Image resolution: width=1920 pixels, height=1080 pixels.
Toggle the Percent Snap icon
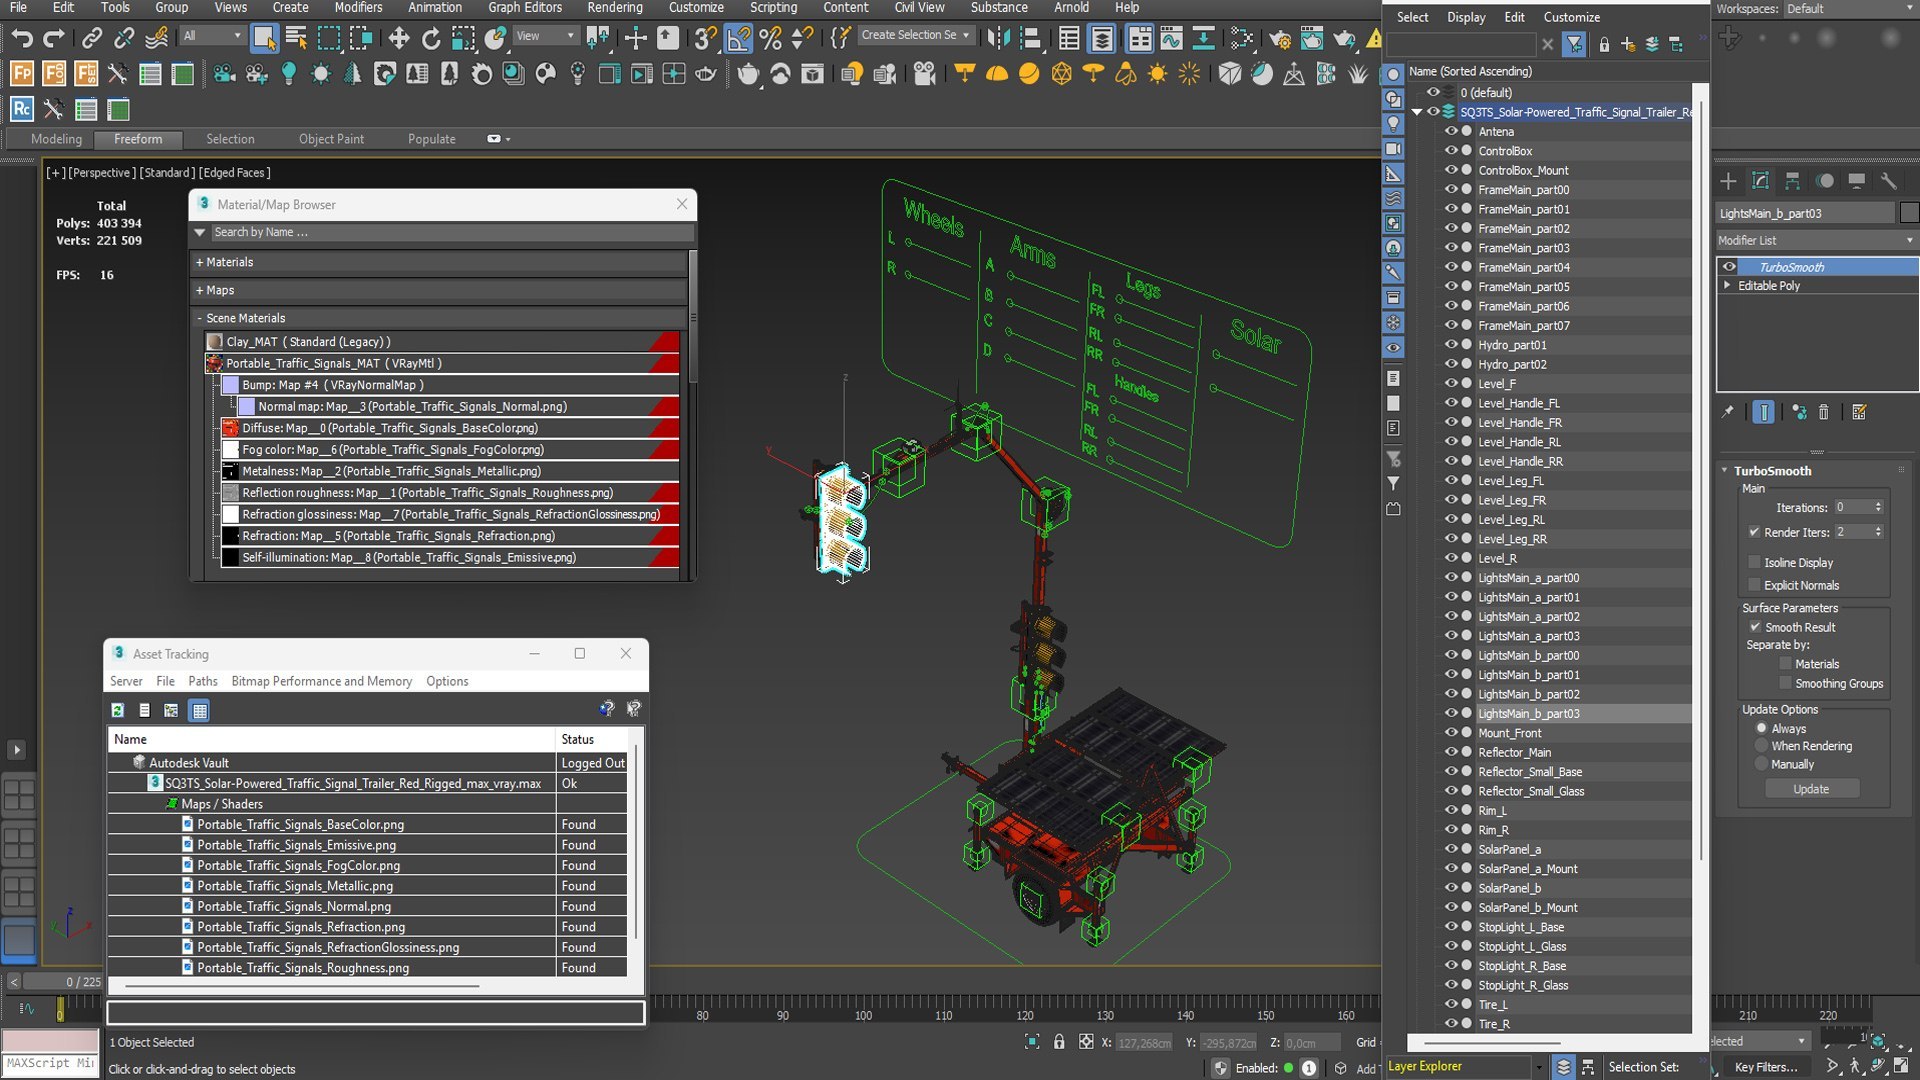point(770,38)
